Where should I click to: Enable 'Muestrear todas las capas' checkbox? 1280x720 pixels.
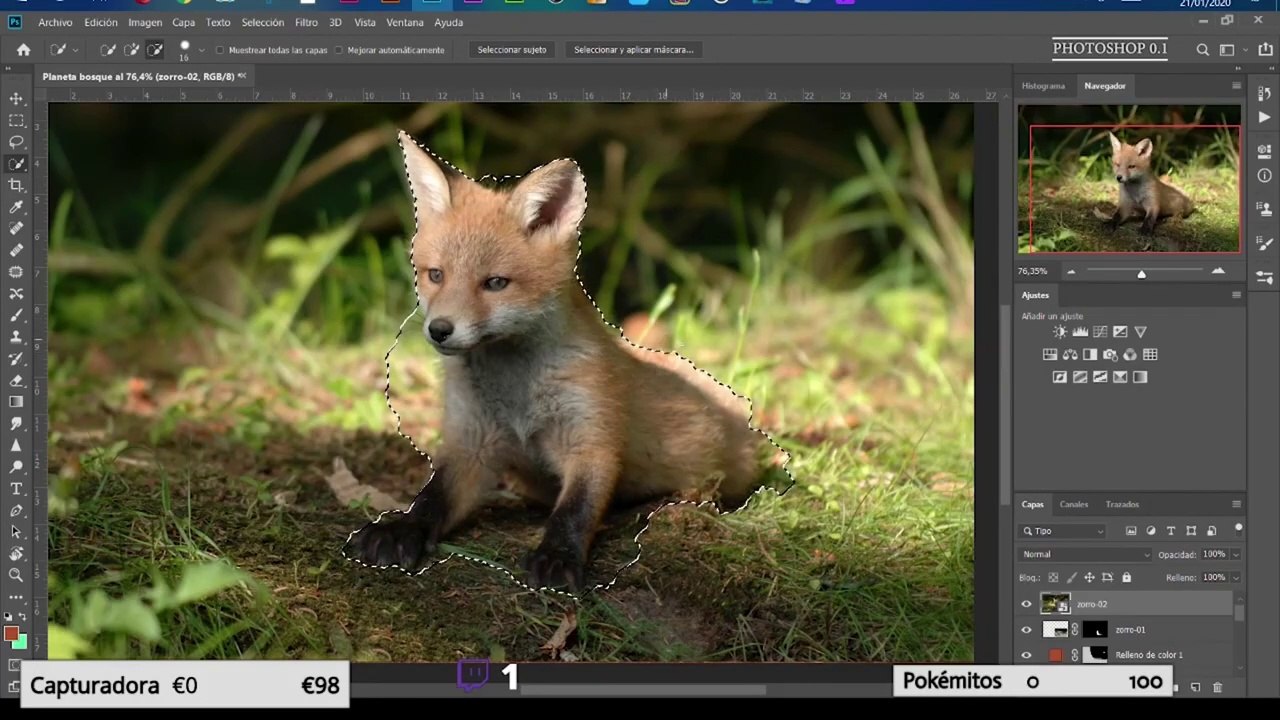(220, 50)
